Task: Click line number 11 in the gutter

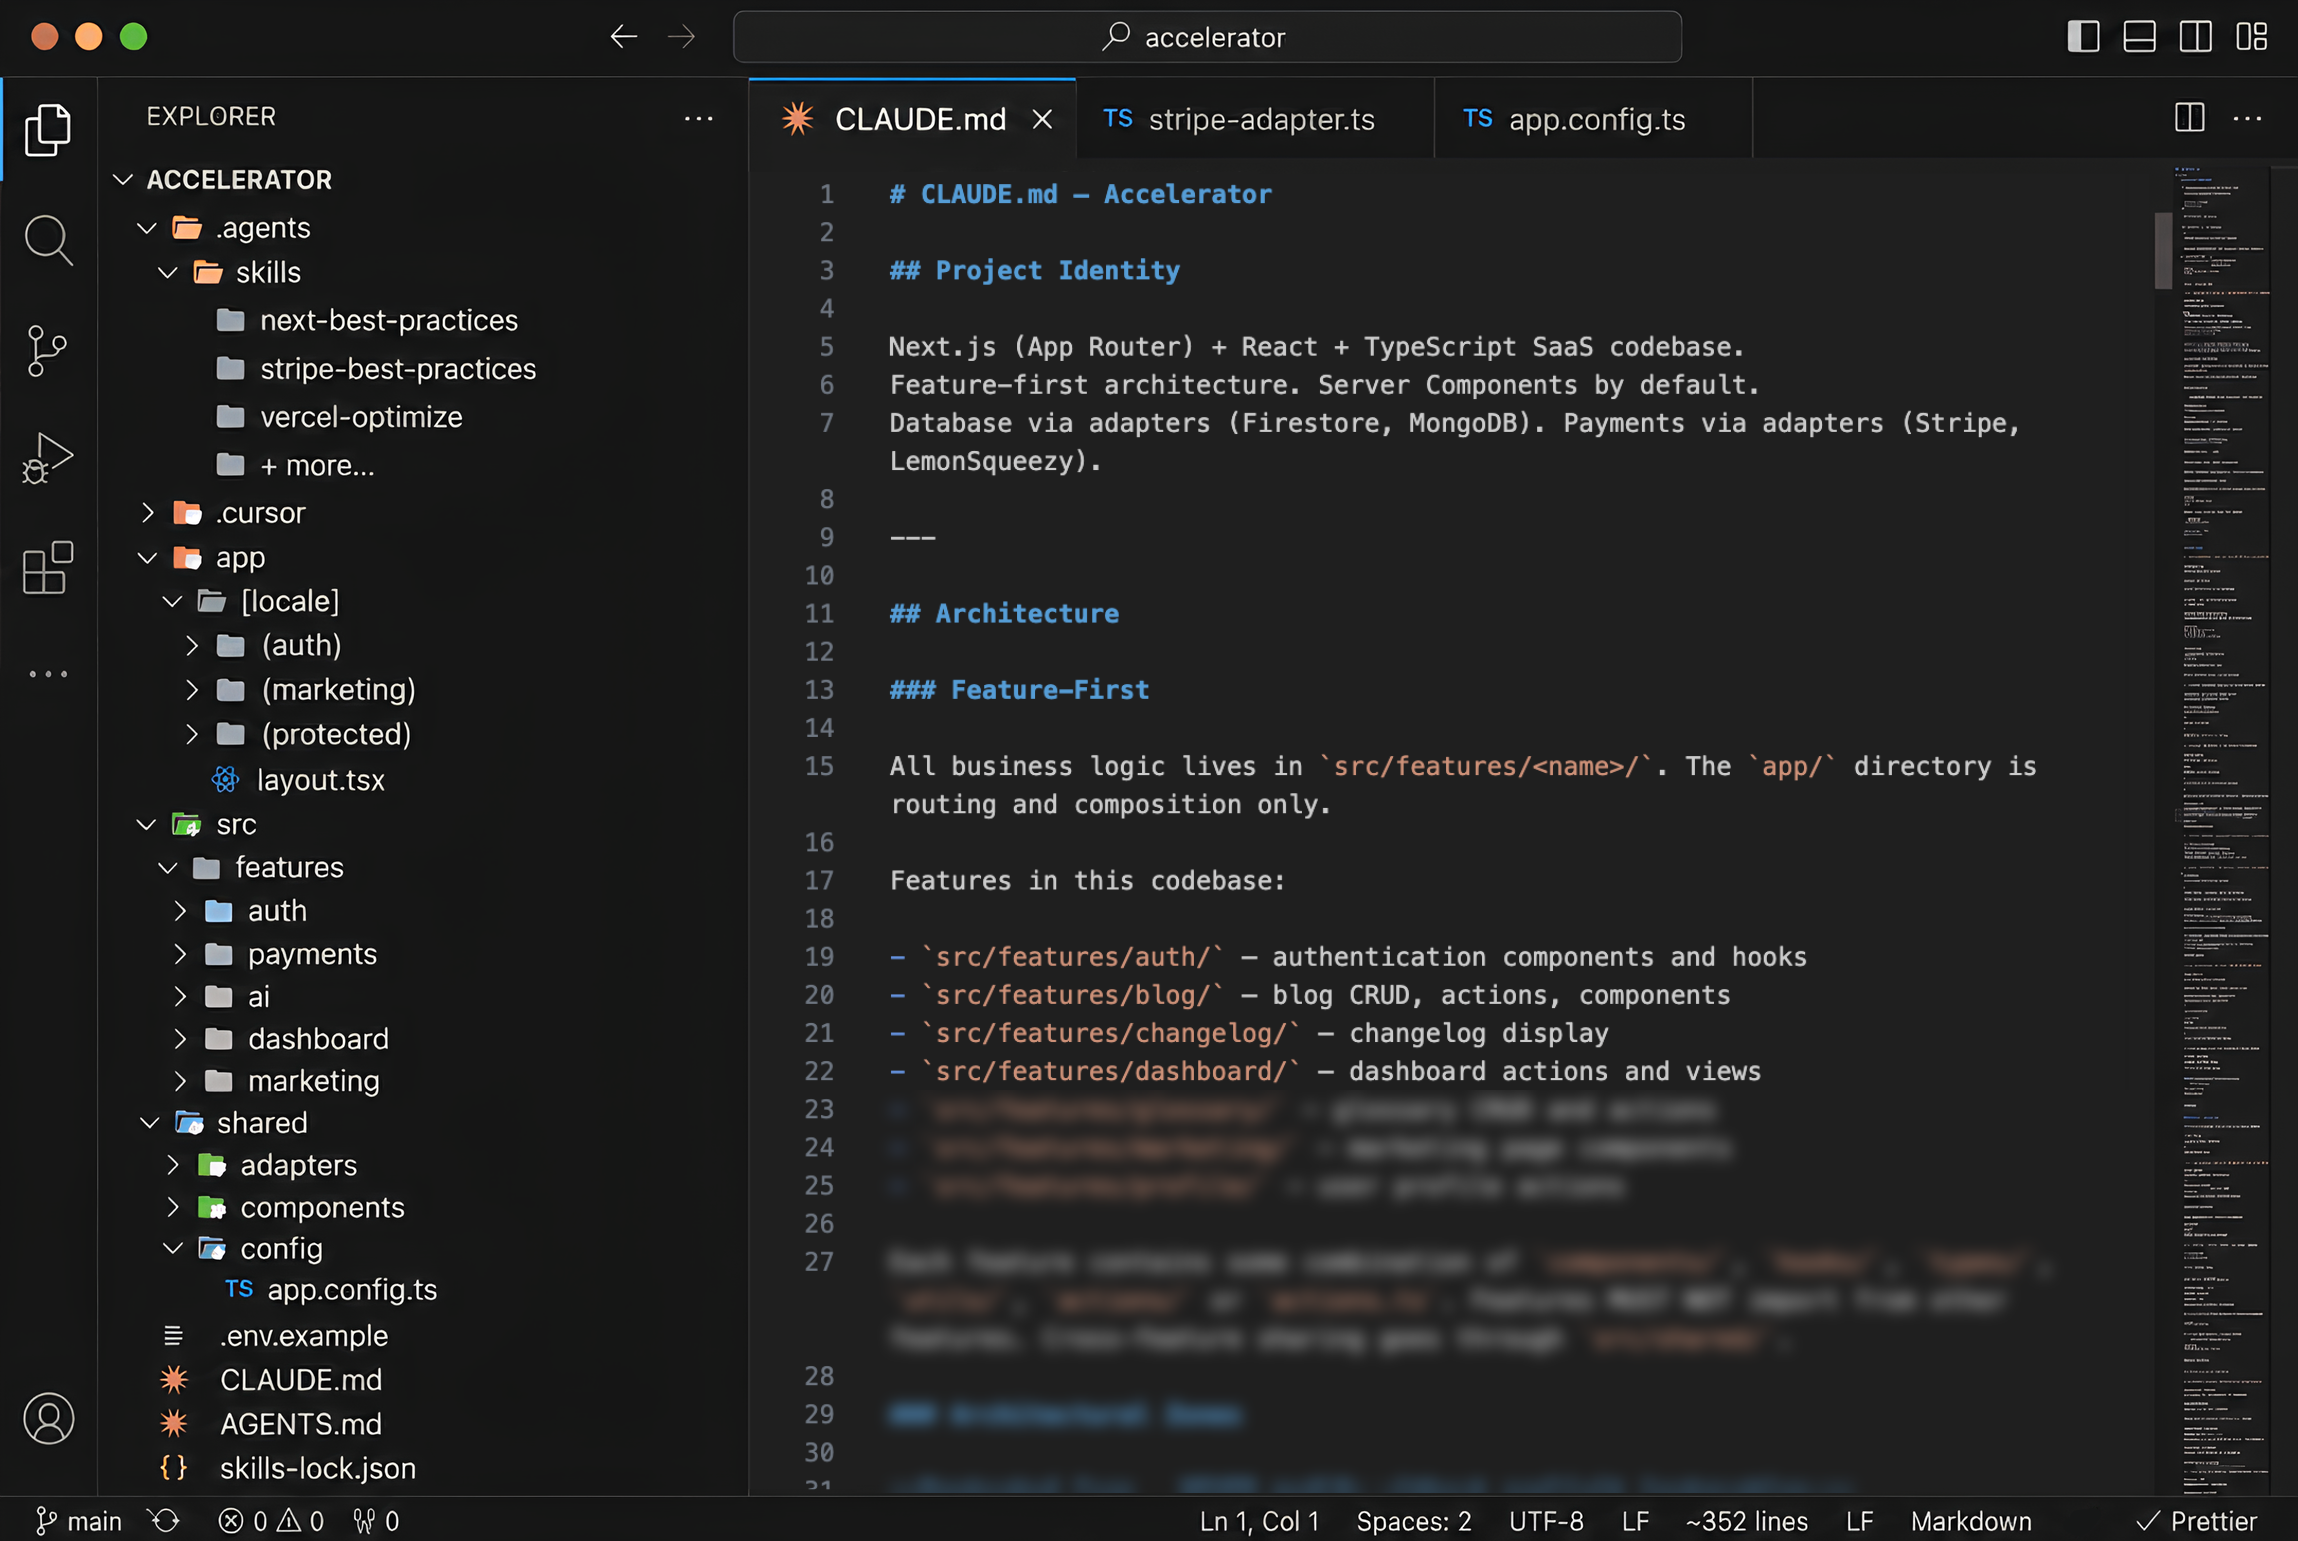Action: [x=818, y=613]
